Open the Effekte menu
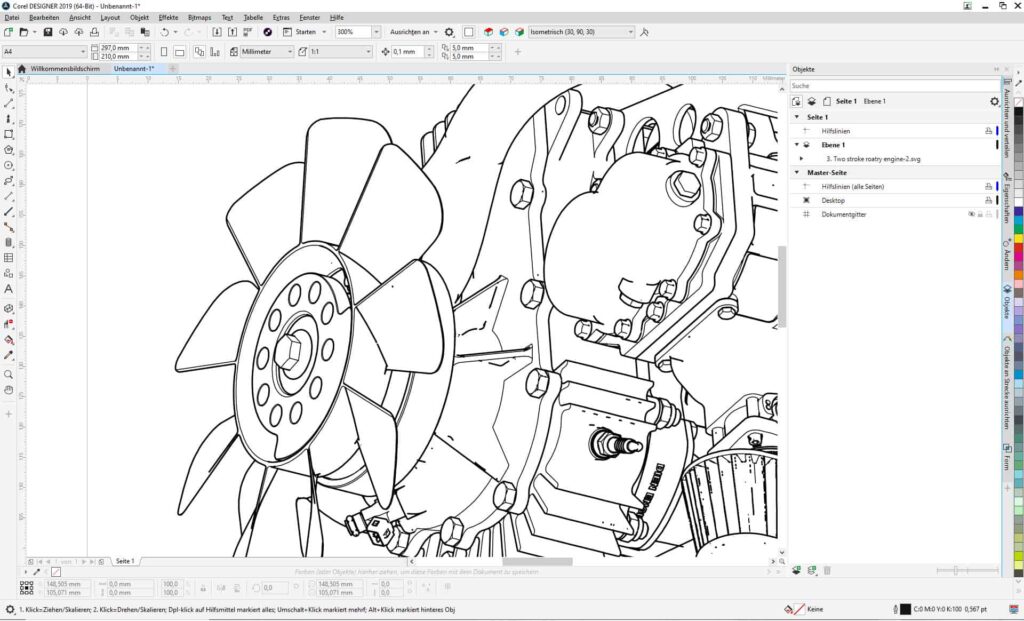This screenshot has width=1024, height=621. [168, 18]
